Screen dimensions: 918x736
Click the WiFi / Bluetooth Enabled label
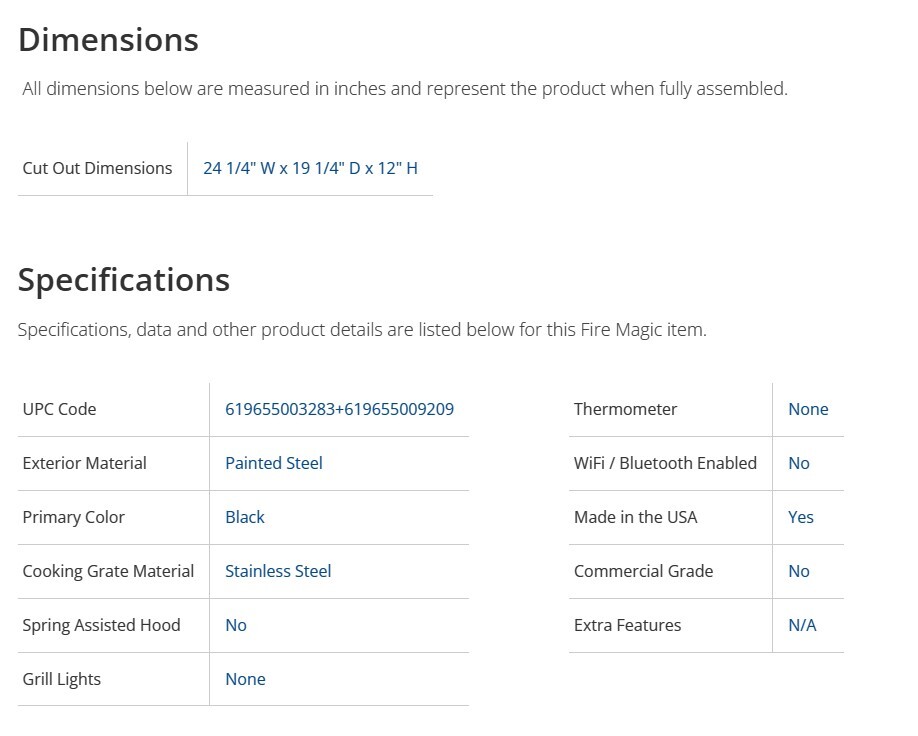[x=665, y=463]
